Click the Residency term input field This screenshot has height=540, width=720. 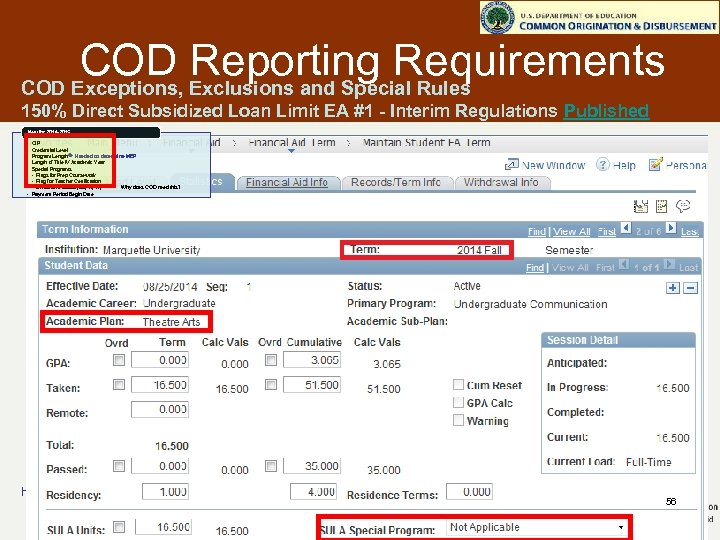click(165, 492)
